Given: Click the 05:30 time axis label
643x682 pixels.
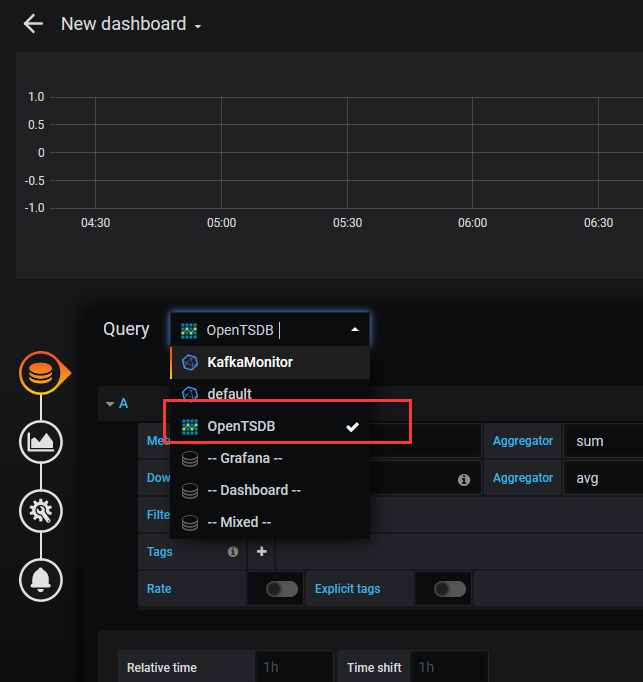Looking at the screenshot, I should 347,223.
